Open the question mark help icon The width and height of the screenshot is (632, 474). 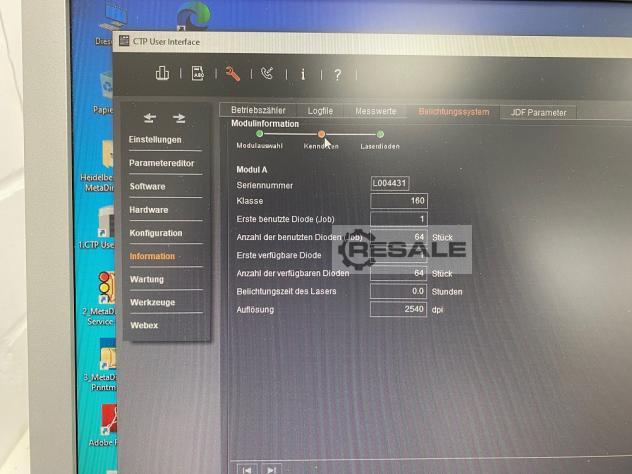338,75
